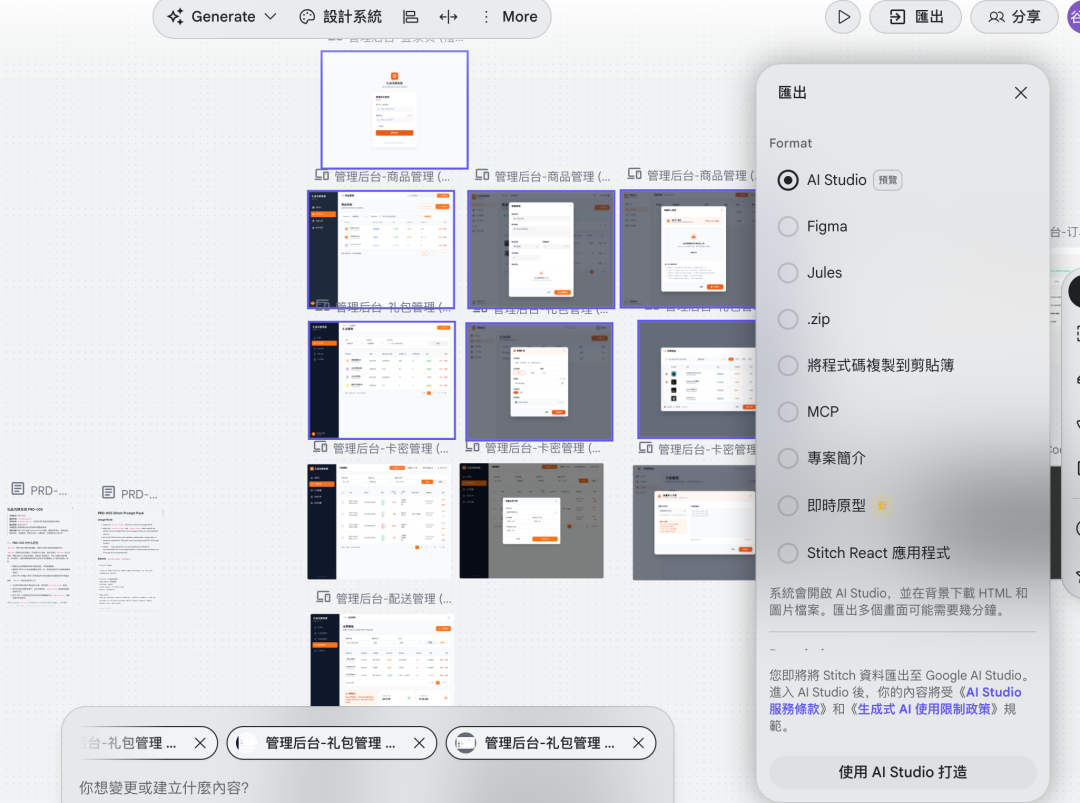Click the align layout icon in toolbar
Image resolution: width=1080 pixels, height=803 pixels.
pos(410,17)
